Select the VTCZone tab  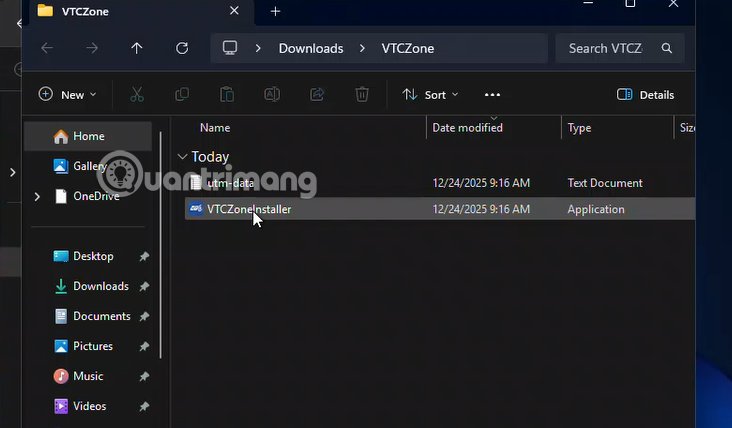coord(142,11)
